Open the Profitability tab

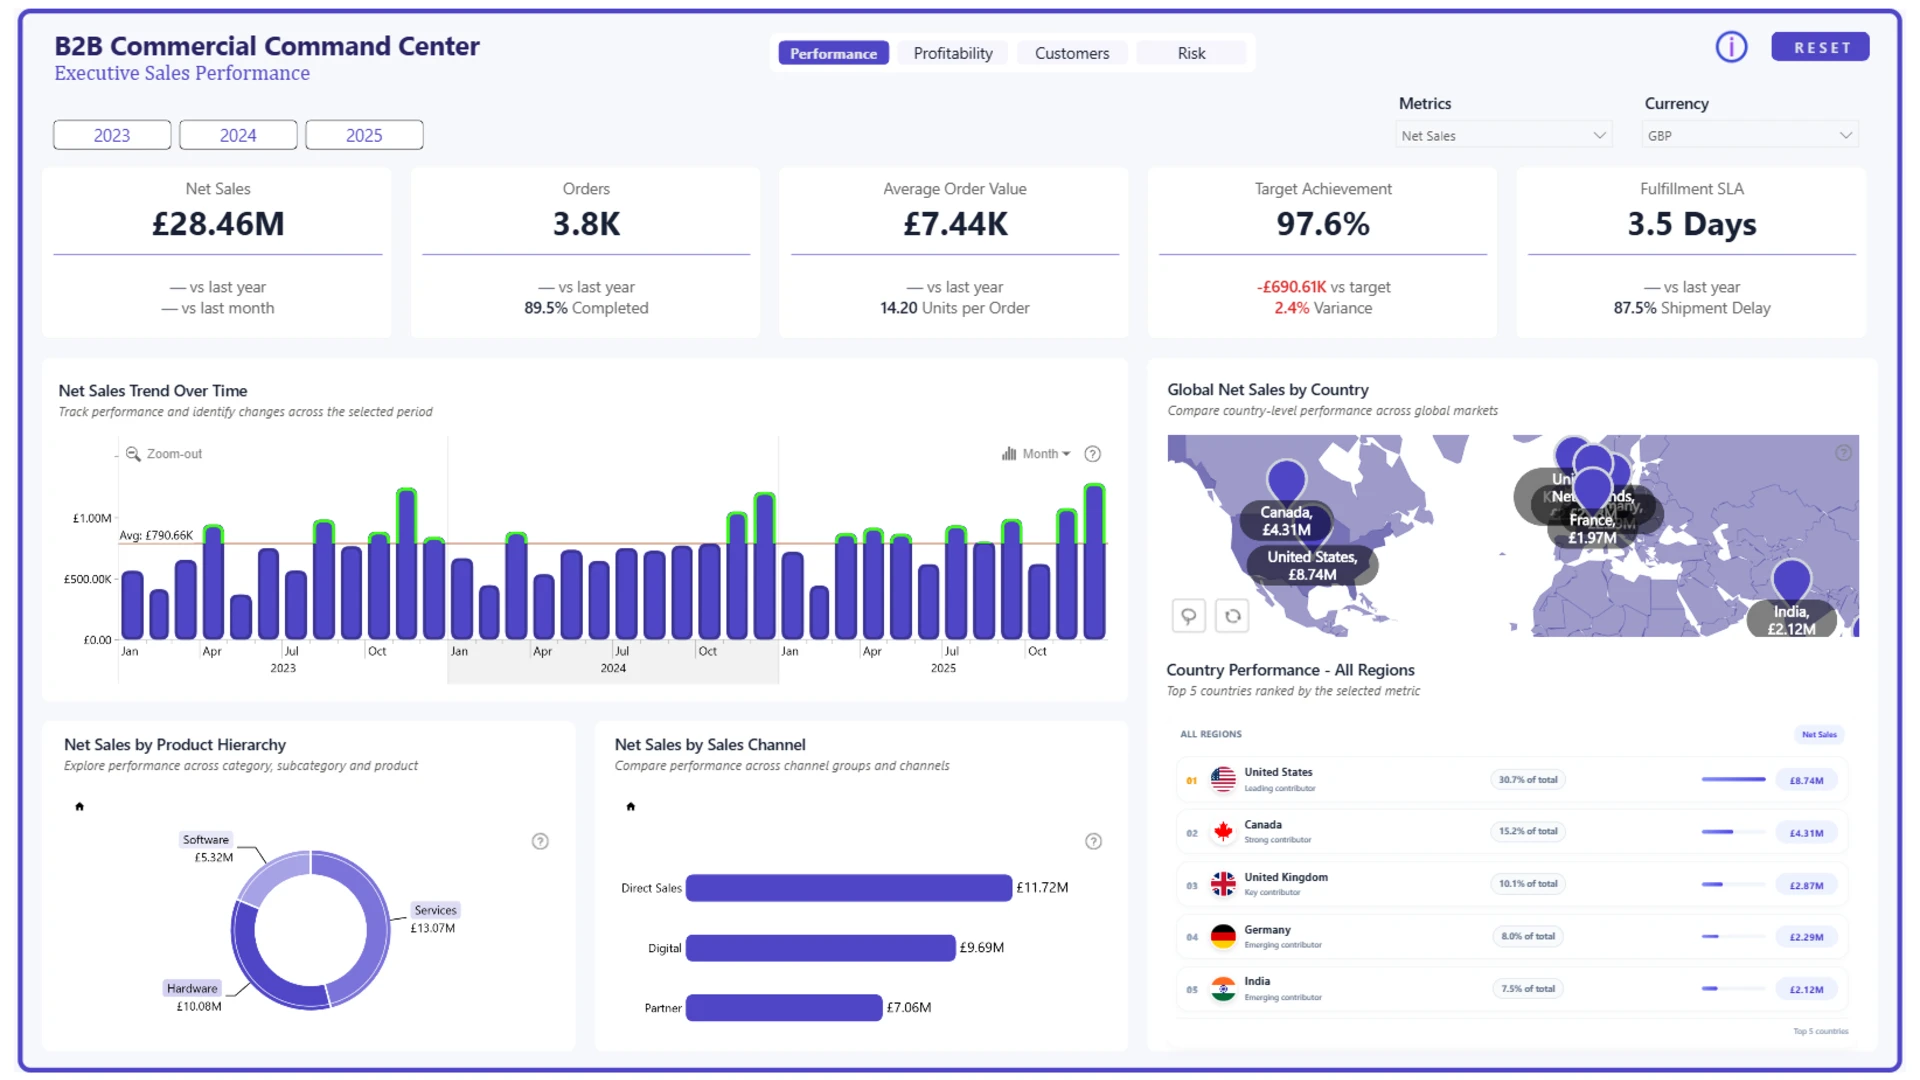(x=953, y=53)
